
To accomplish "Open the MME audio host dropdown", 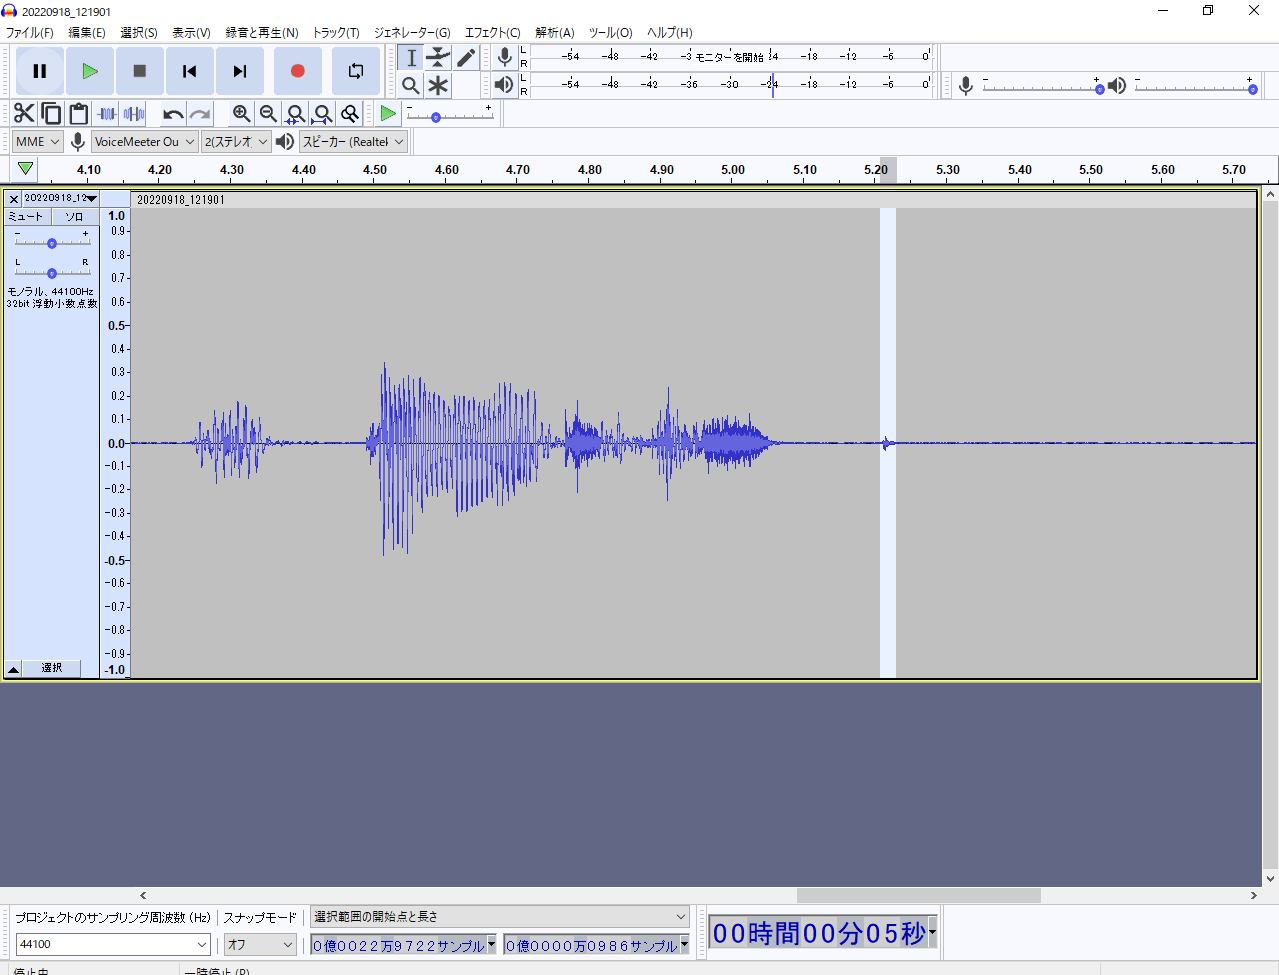I will 38,142.
